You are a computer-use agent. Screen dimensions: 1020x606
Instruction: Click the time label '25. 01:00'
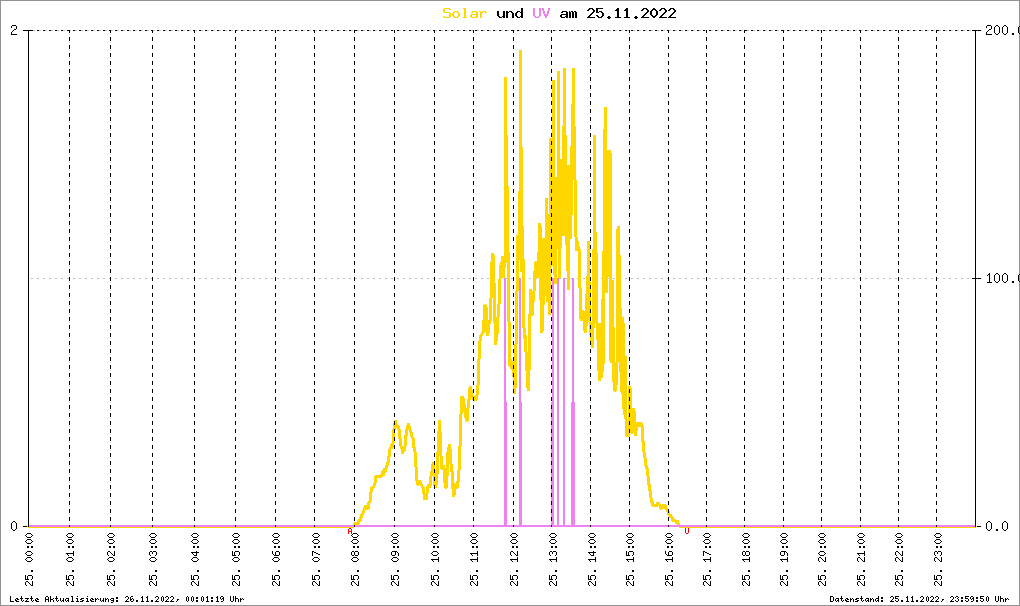pyautogui.click(x=70, y=560)
